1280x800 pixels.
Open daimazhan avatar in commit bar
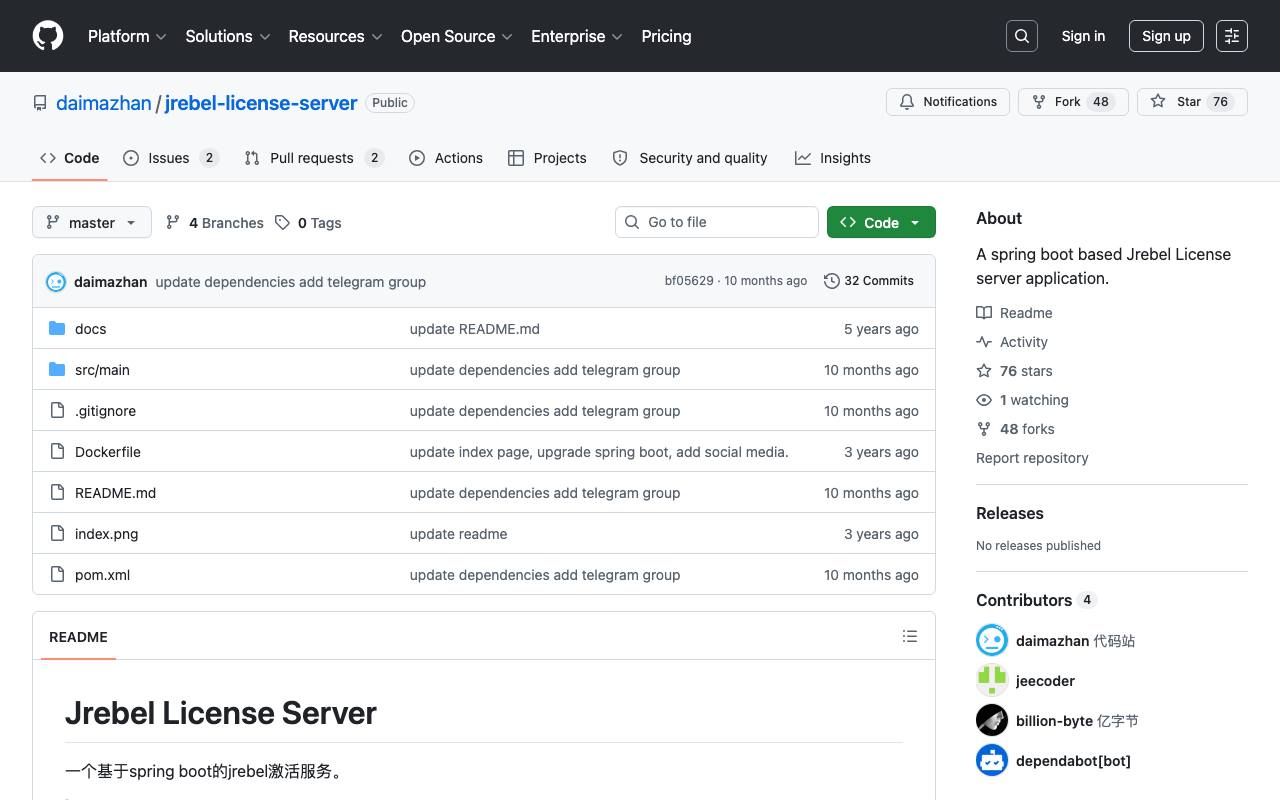click(x=56, y=282)
